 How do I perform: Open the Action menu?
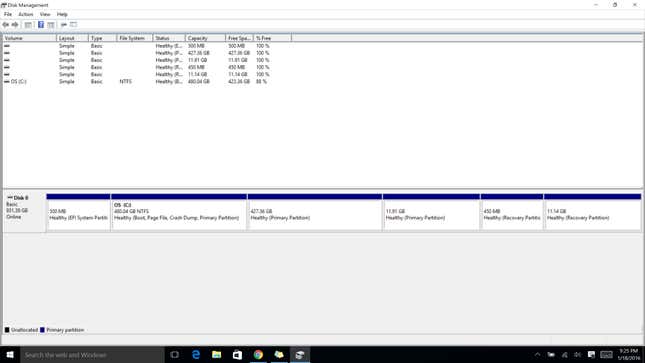click(26, 14)
